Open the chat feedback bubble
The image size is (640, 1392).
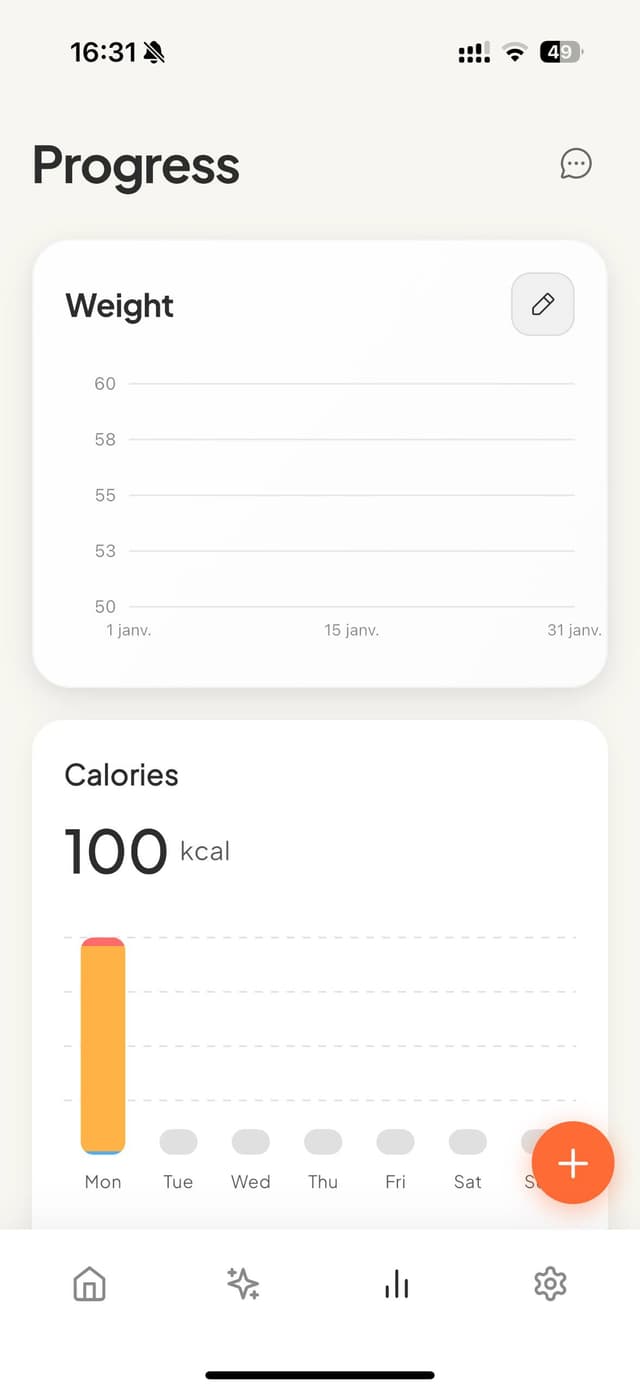tap(576, 164)
